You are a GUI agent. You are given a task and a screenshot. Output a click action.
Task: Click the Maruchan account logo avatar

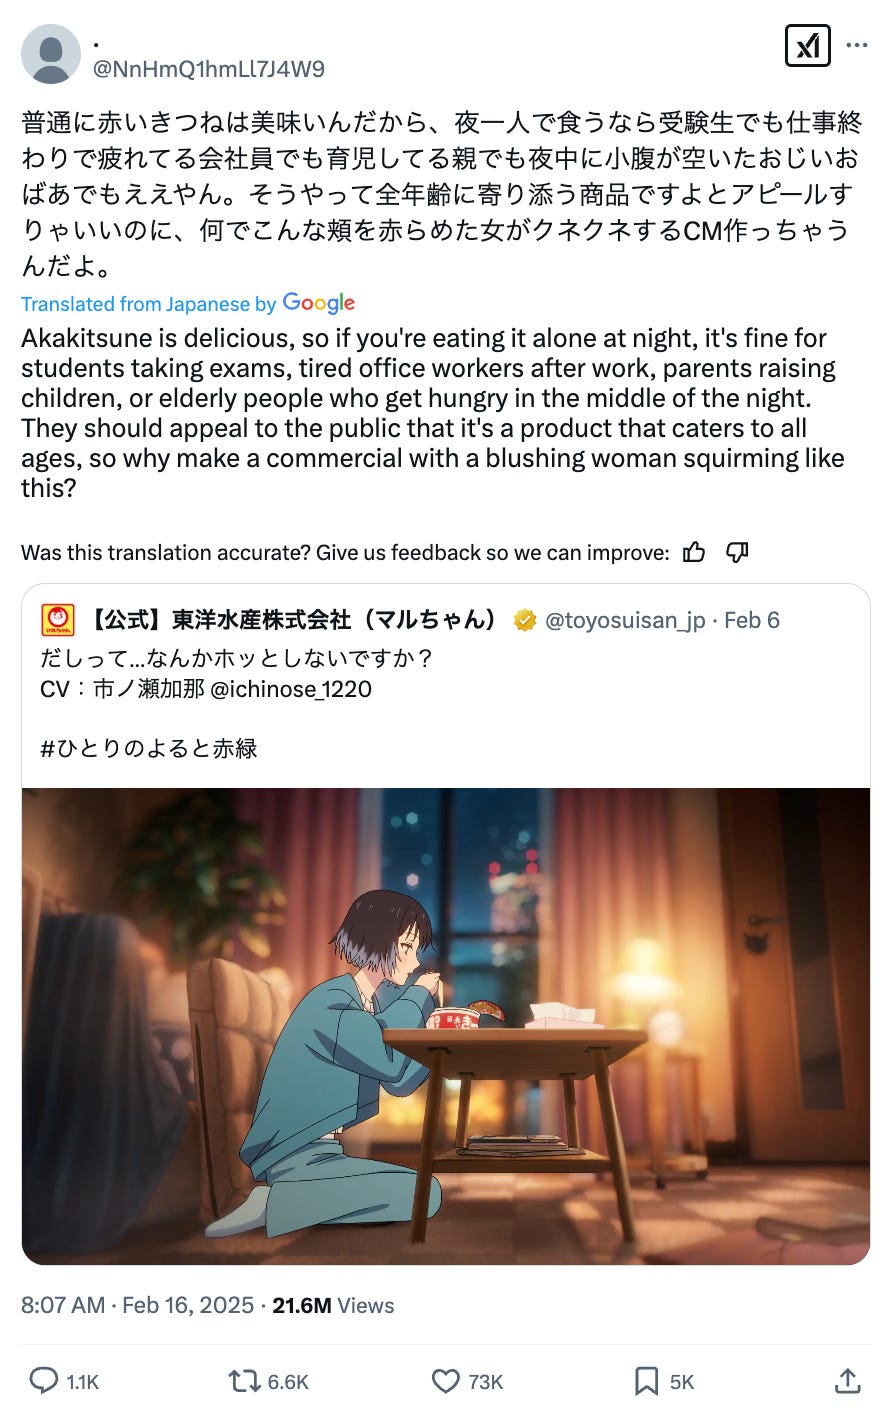pos(58,620)
